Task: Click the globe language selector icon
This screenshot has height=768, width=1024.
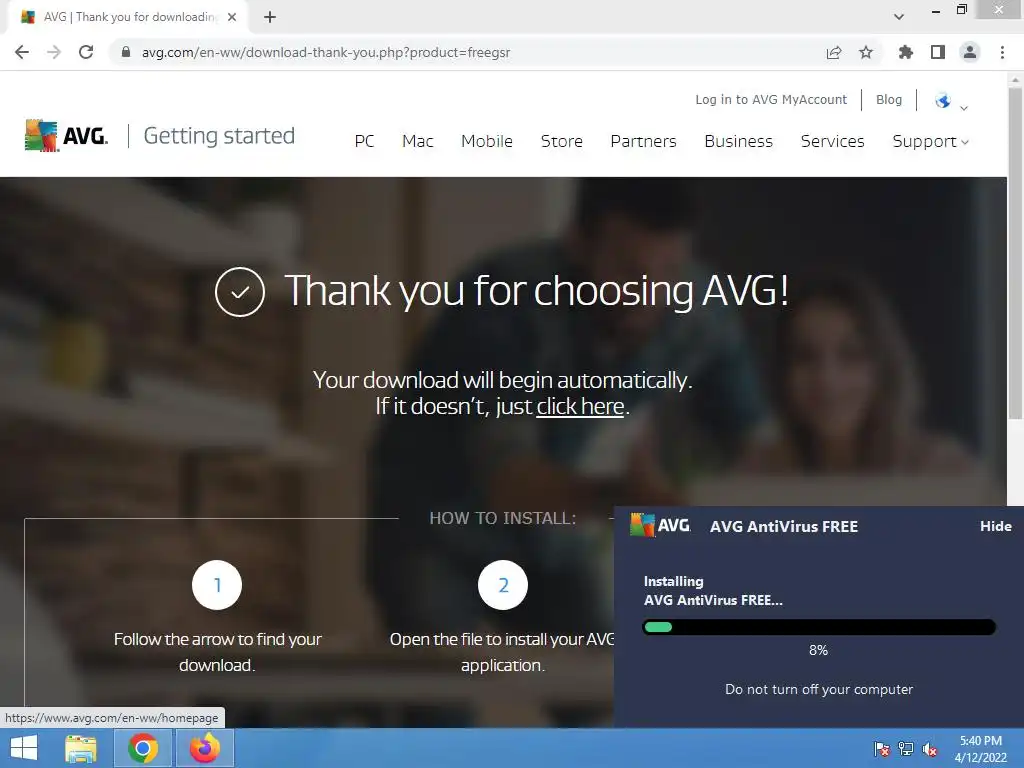Action: [x=942, y=101]
